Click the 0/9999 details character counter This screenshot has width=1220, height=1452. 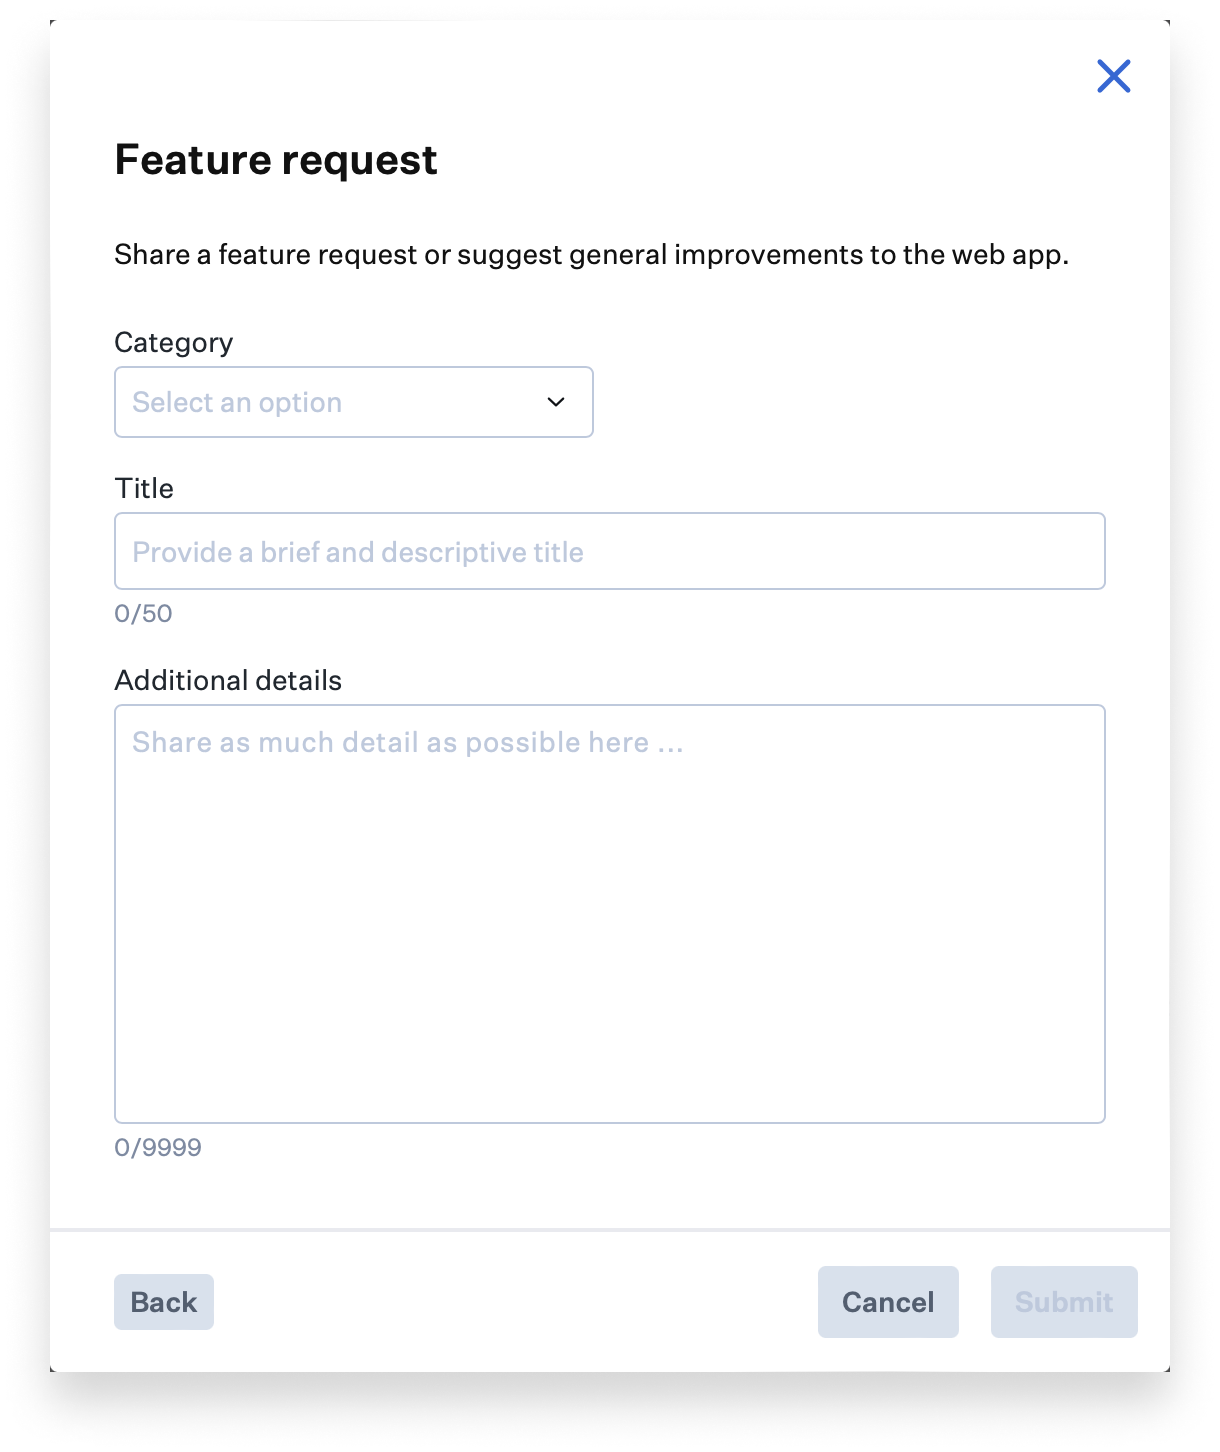click(158, 1147)
